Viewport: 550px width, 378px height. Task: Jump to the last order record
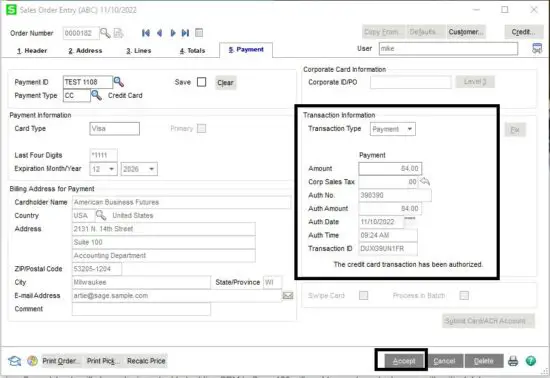click(x=185, y=33)
